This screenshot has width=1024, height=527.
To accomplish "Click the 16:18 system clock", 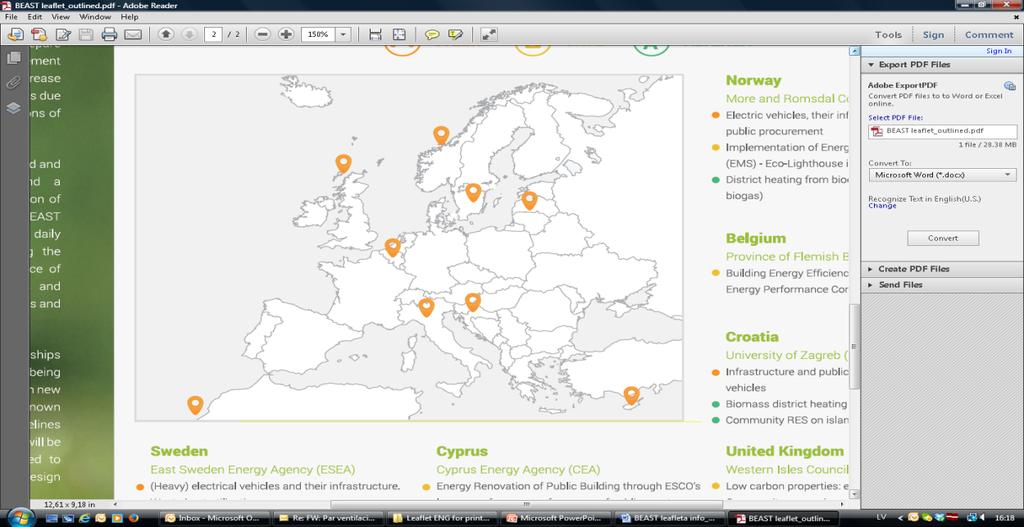I will pos(1006,518).
